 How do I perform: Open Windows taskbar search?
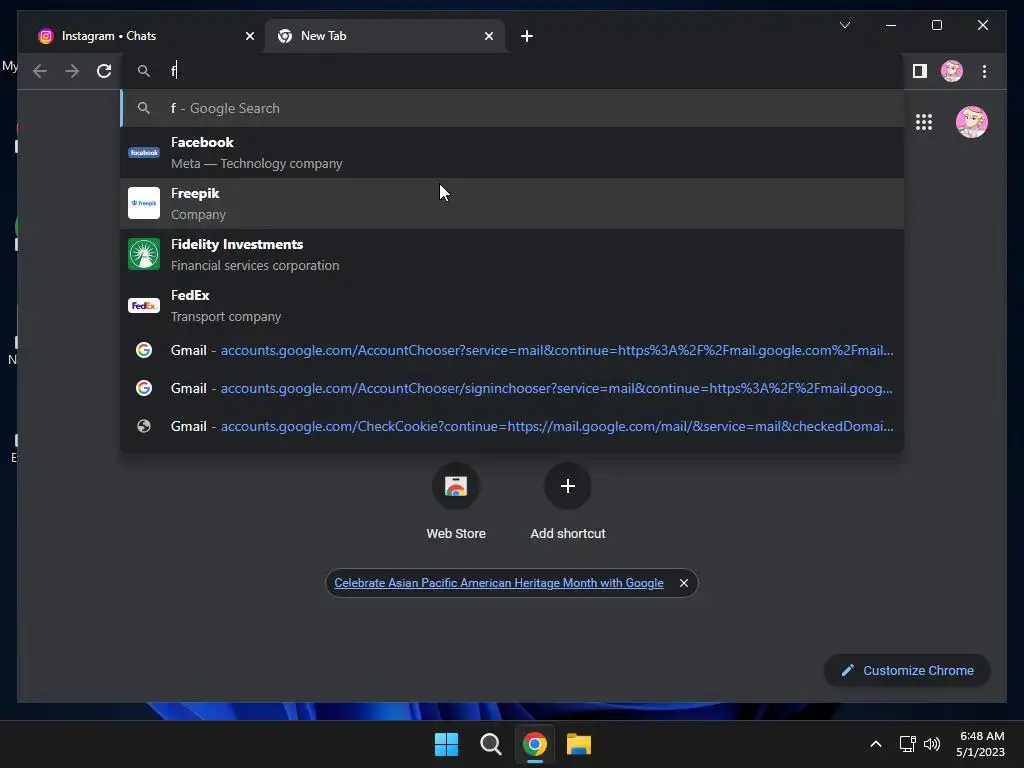(490, 744)
